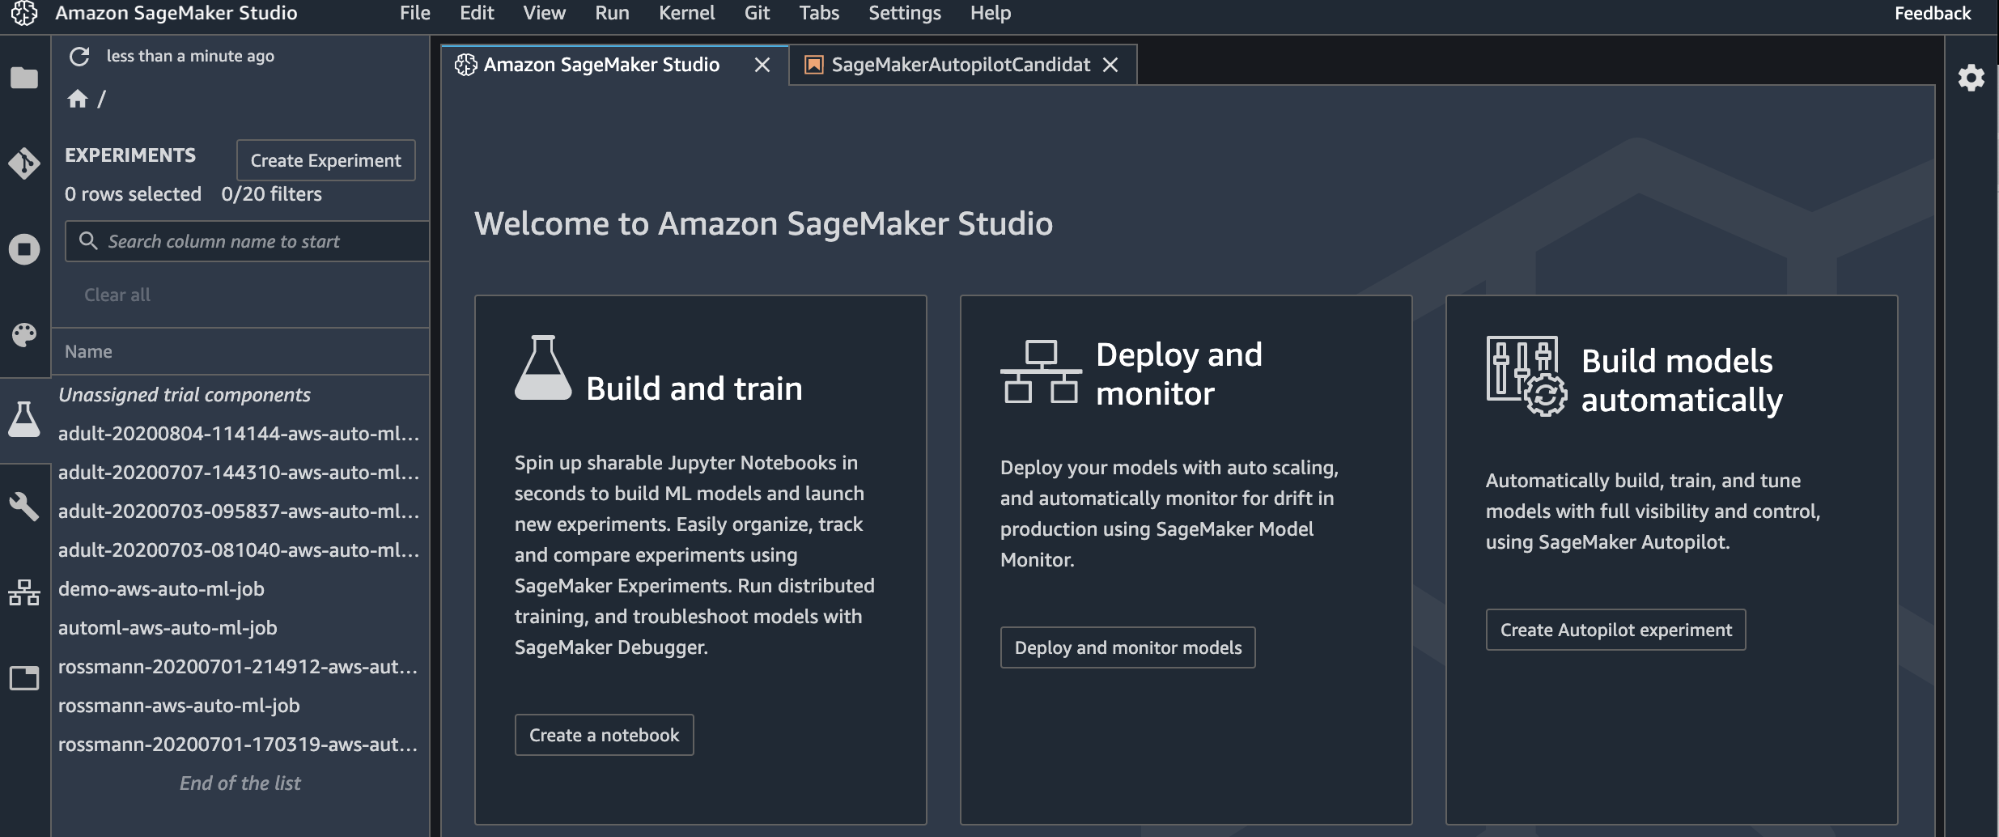Switch to the SageMakerAutopilotCandidat tab

tap(963, 65)
